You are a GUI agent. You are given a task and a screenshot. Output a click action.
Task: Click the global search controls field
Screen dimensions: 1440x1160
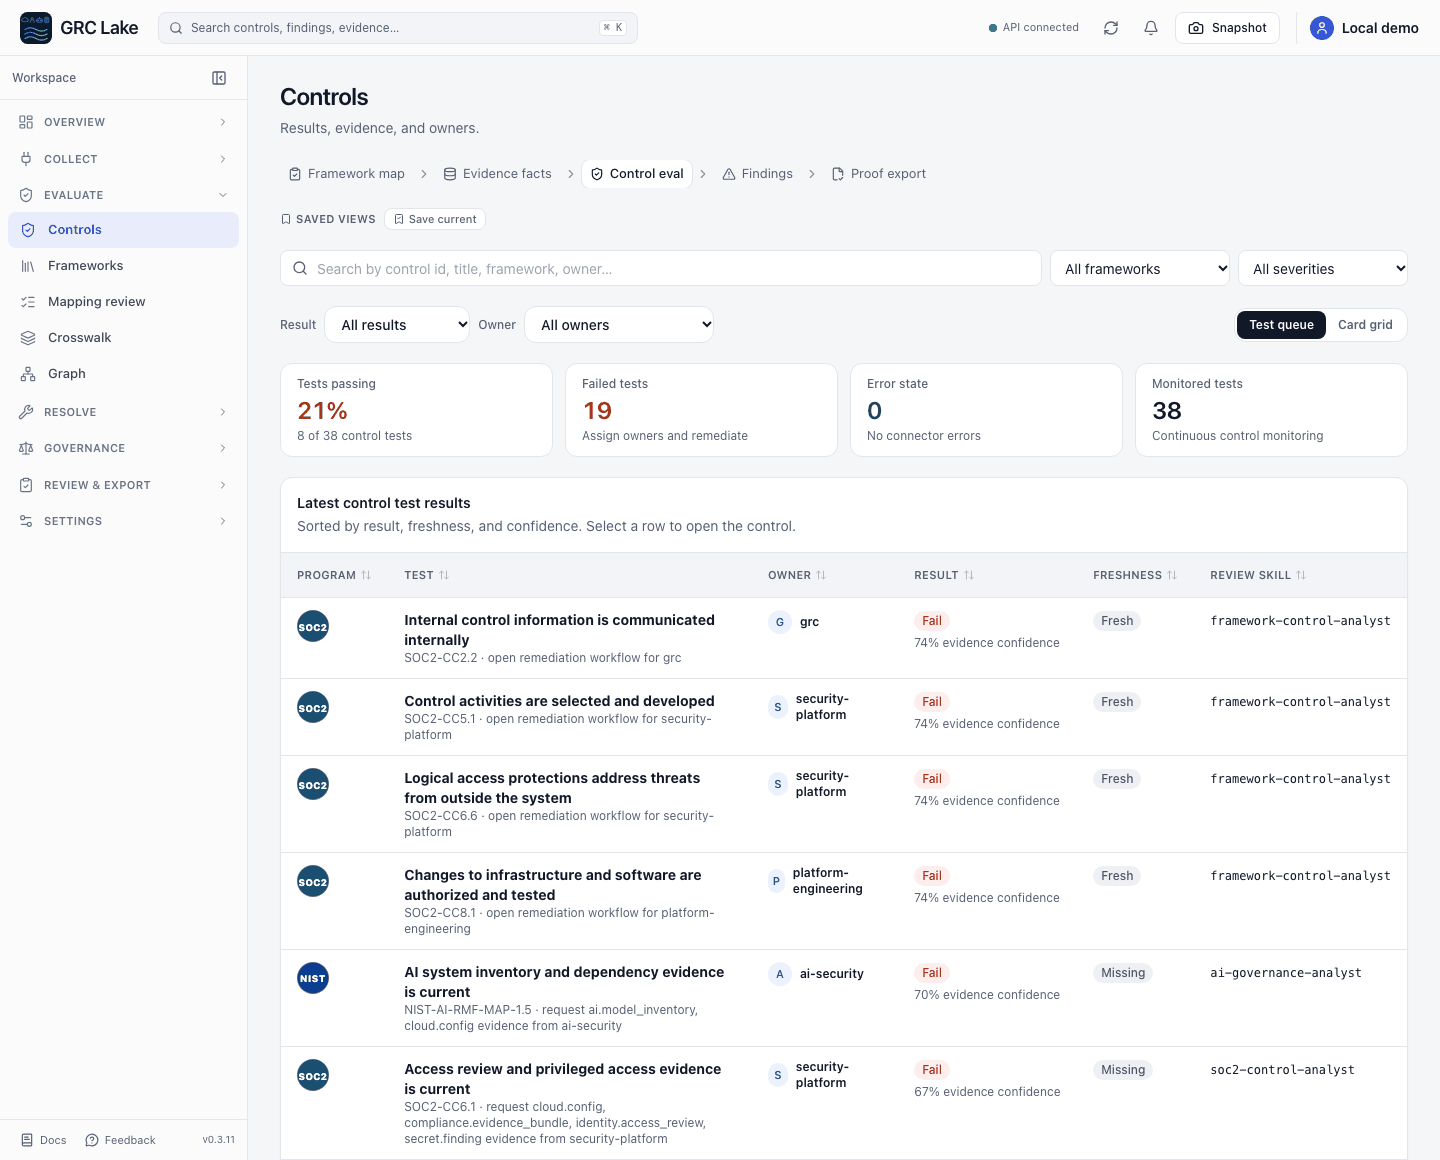pyautogui.click(x=398, y=28)
